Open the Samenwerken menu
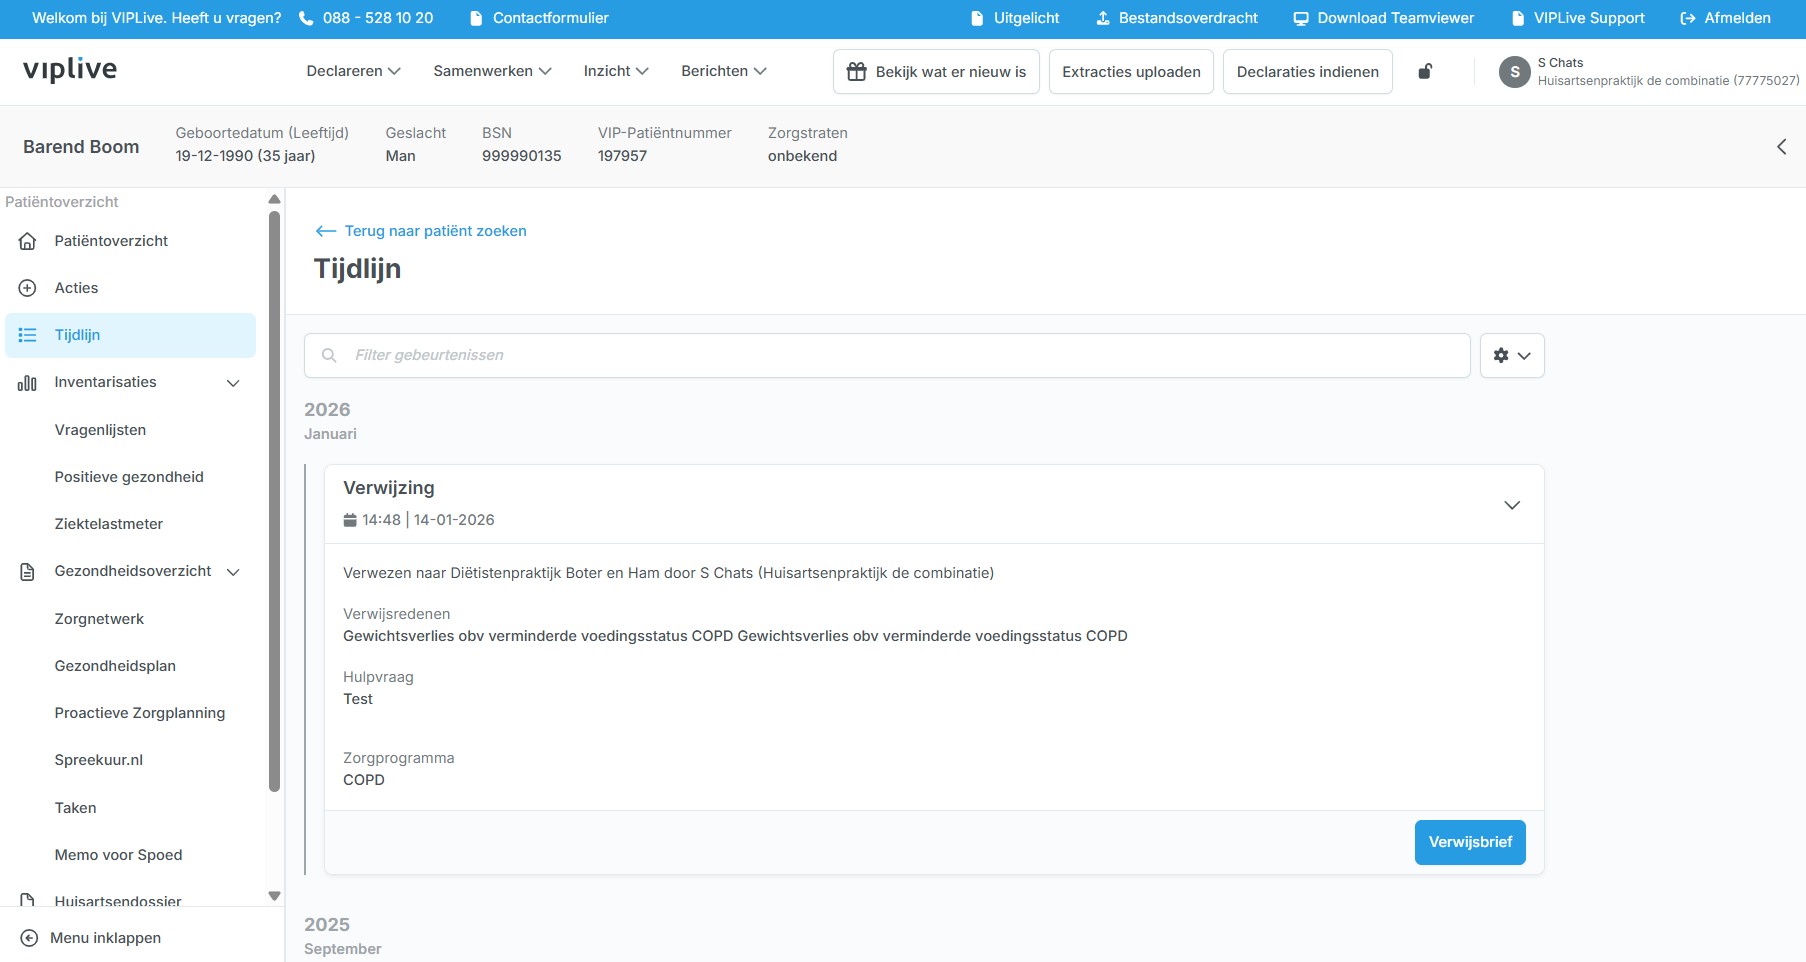This screenshot has width=1806, height=962. (x=492, y=71)
